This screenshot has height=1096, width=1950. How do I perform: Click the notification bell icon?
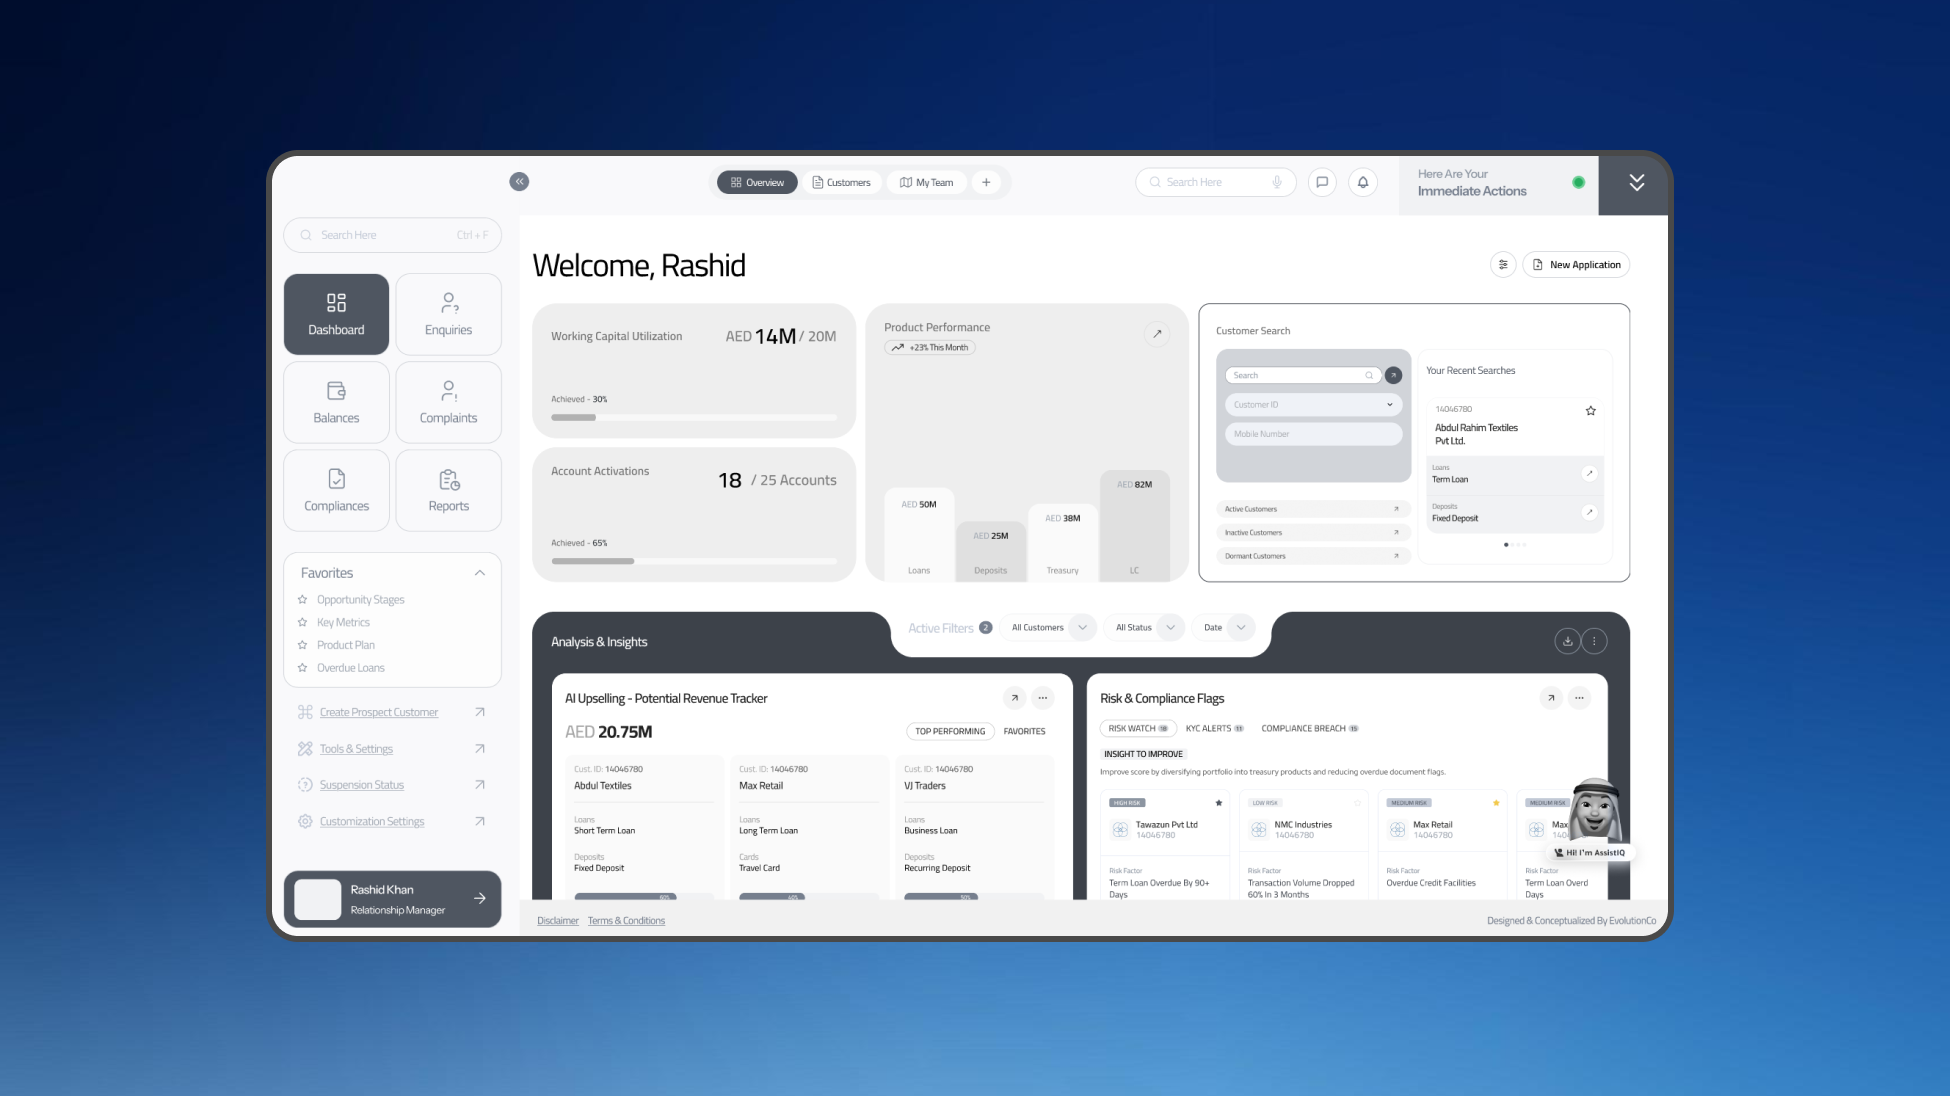tap(1362, 182)
